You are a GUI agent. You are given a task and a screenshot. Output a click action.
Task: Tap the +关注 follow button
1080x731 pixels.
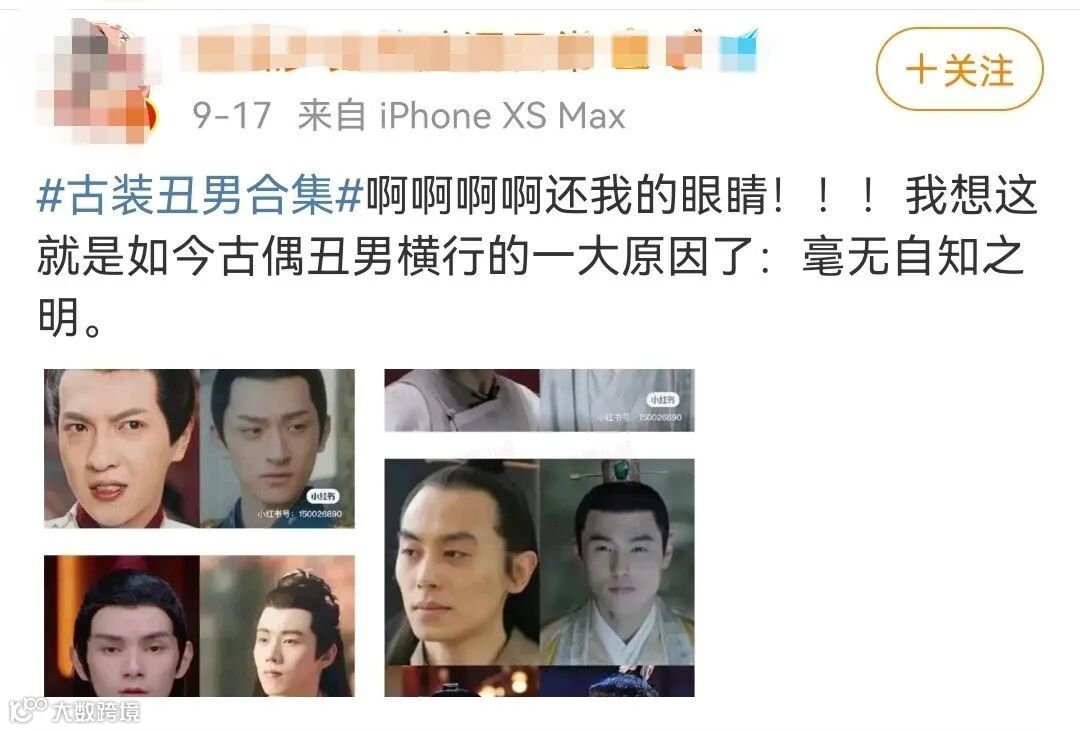959,69
